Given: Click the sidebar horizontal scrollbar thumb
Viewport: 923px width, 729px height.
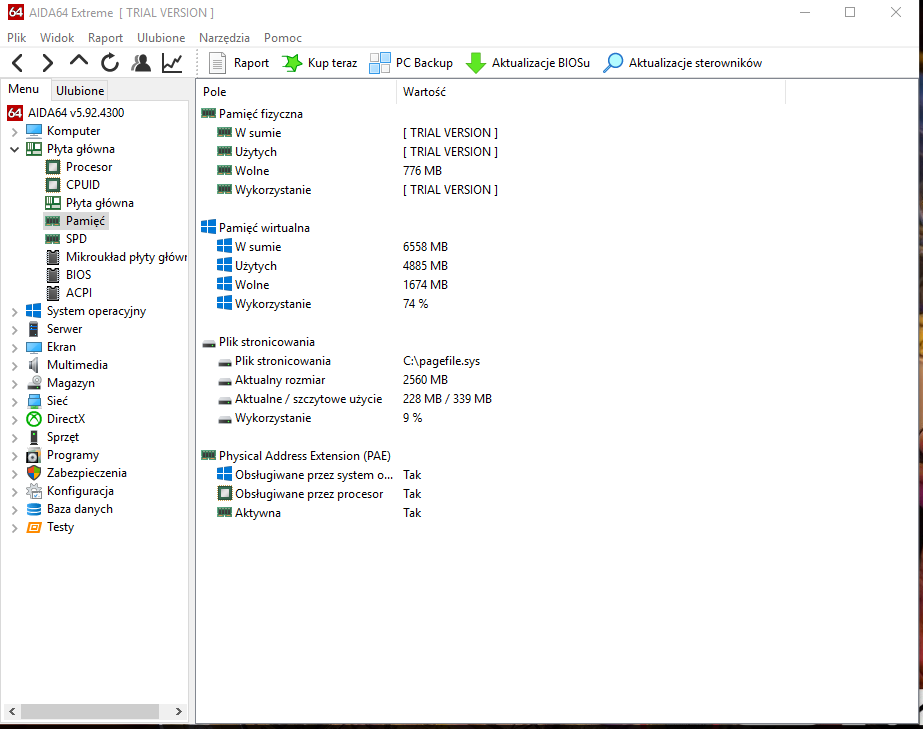Looking at the screenshot, I should pos(90,711).
